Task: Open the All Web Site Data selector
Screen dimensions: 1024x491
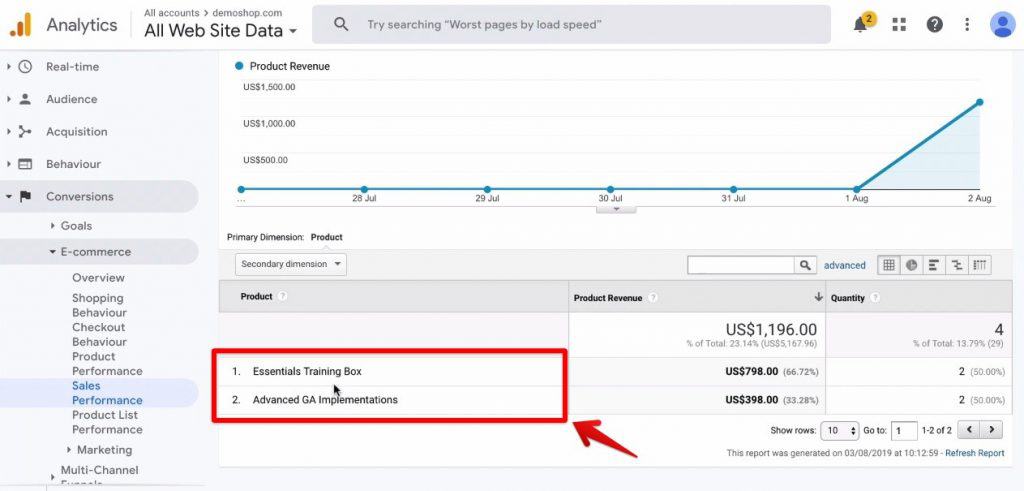Action: (221, 31)
